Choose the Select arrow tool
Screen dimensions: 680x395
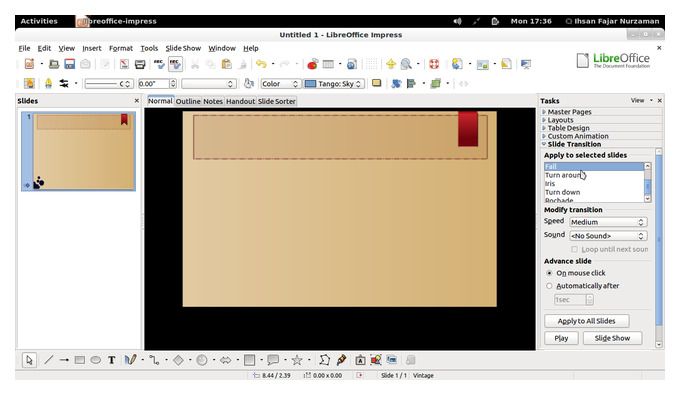pyautogui.click(x=29, y=360)
